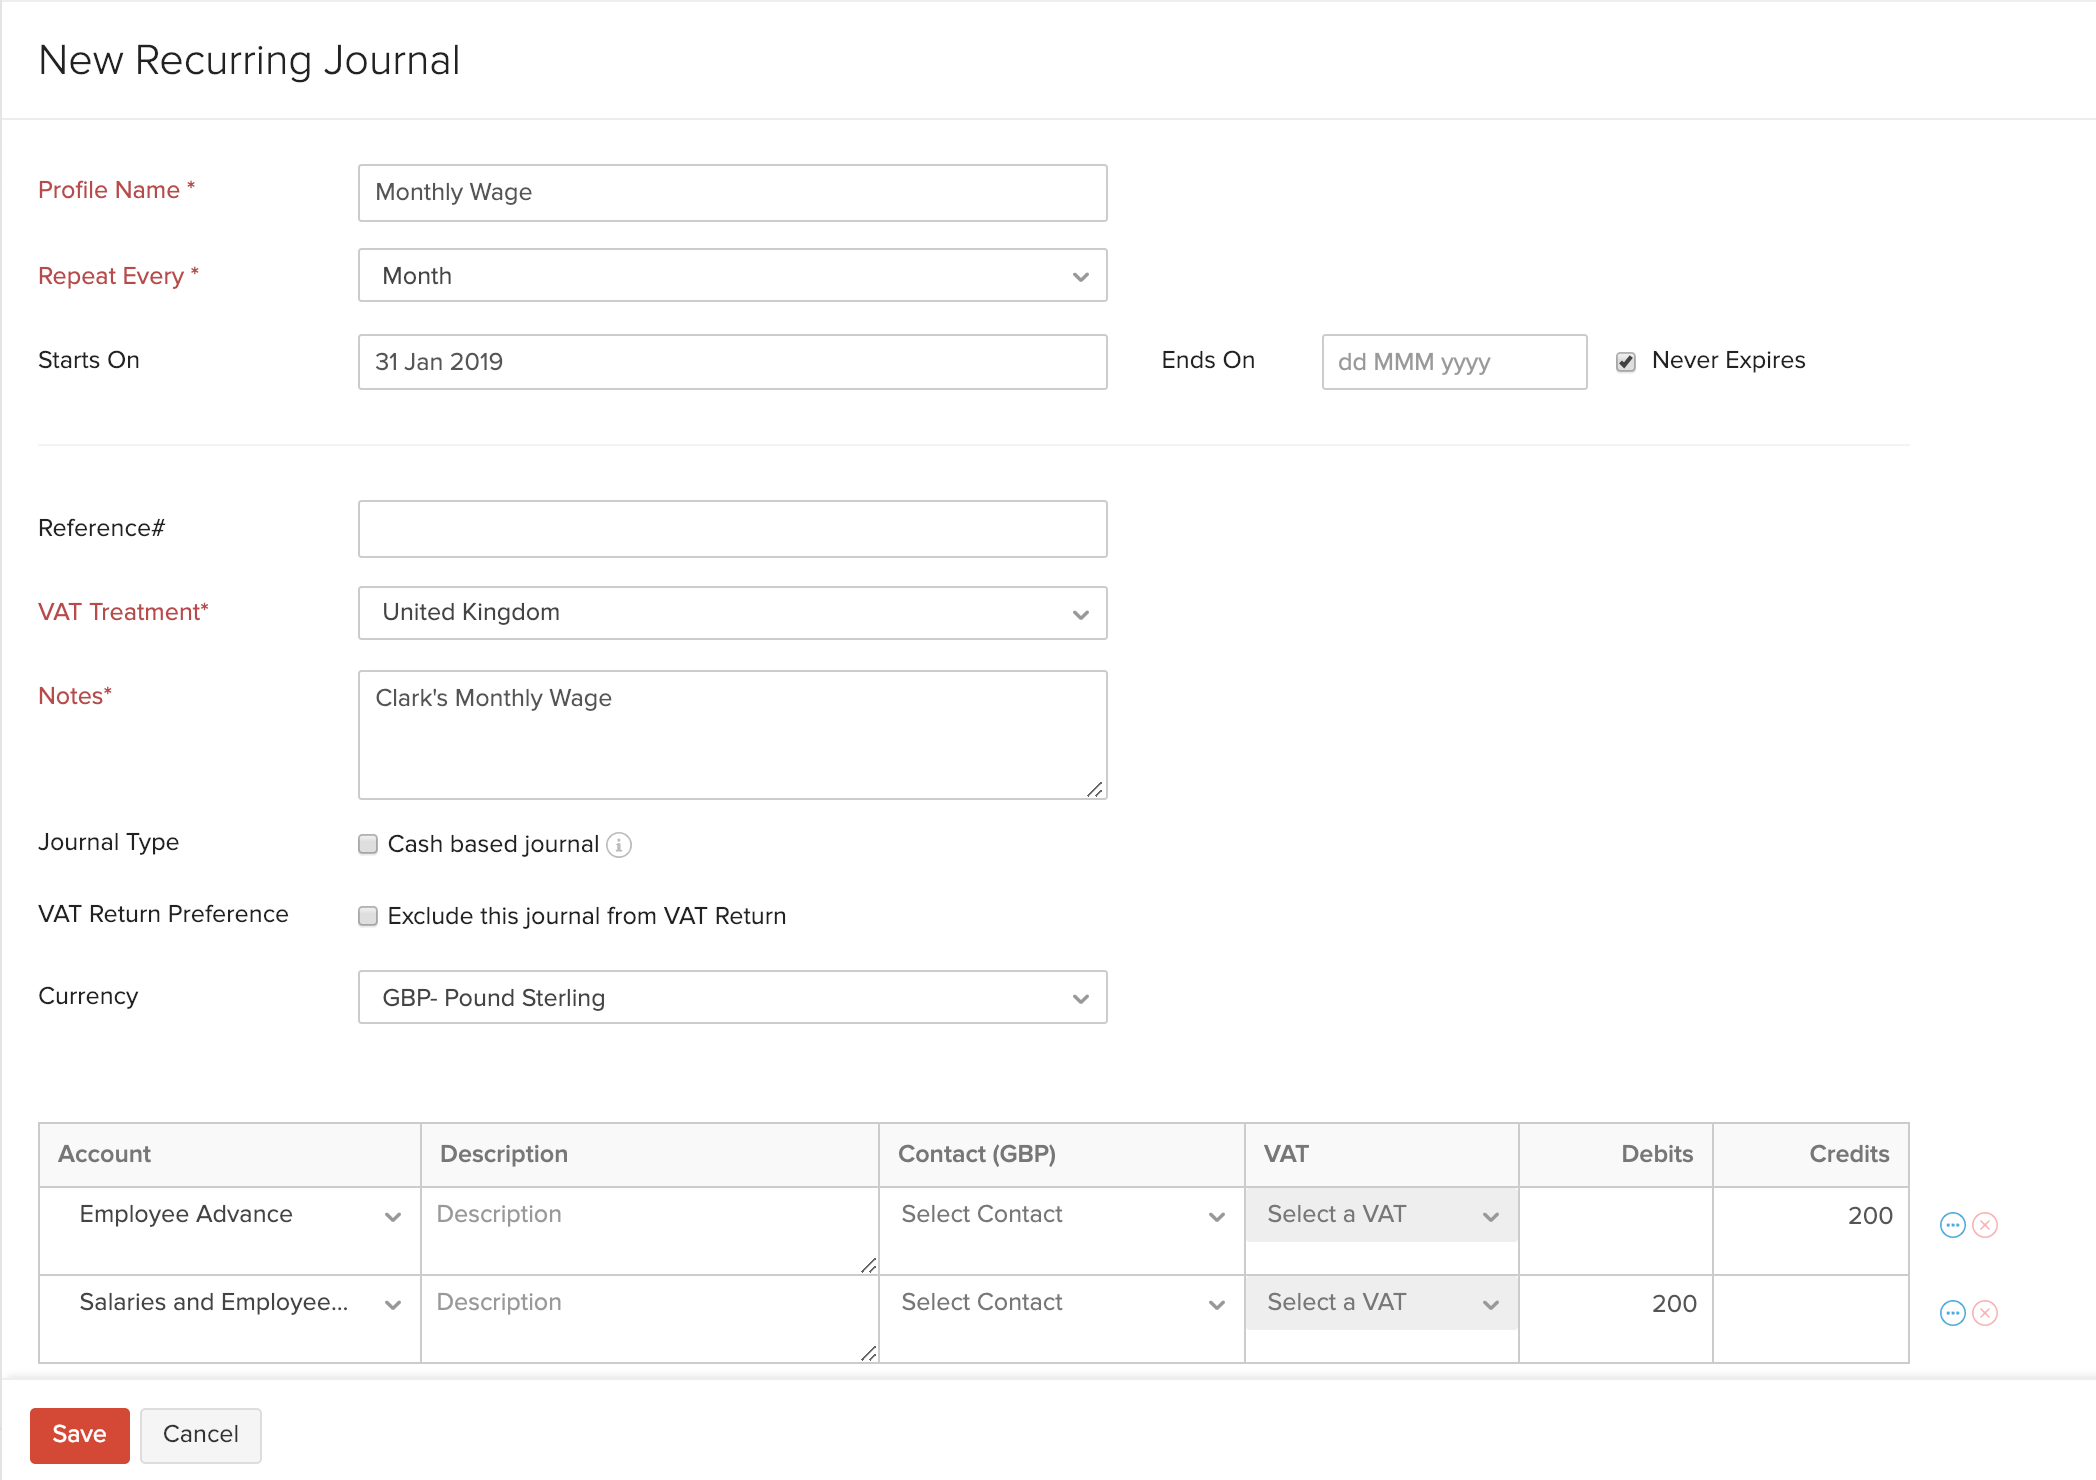Uncheck the Never Expires checkbox

(x=1626, y=362)
